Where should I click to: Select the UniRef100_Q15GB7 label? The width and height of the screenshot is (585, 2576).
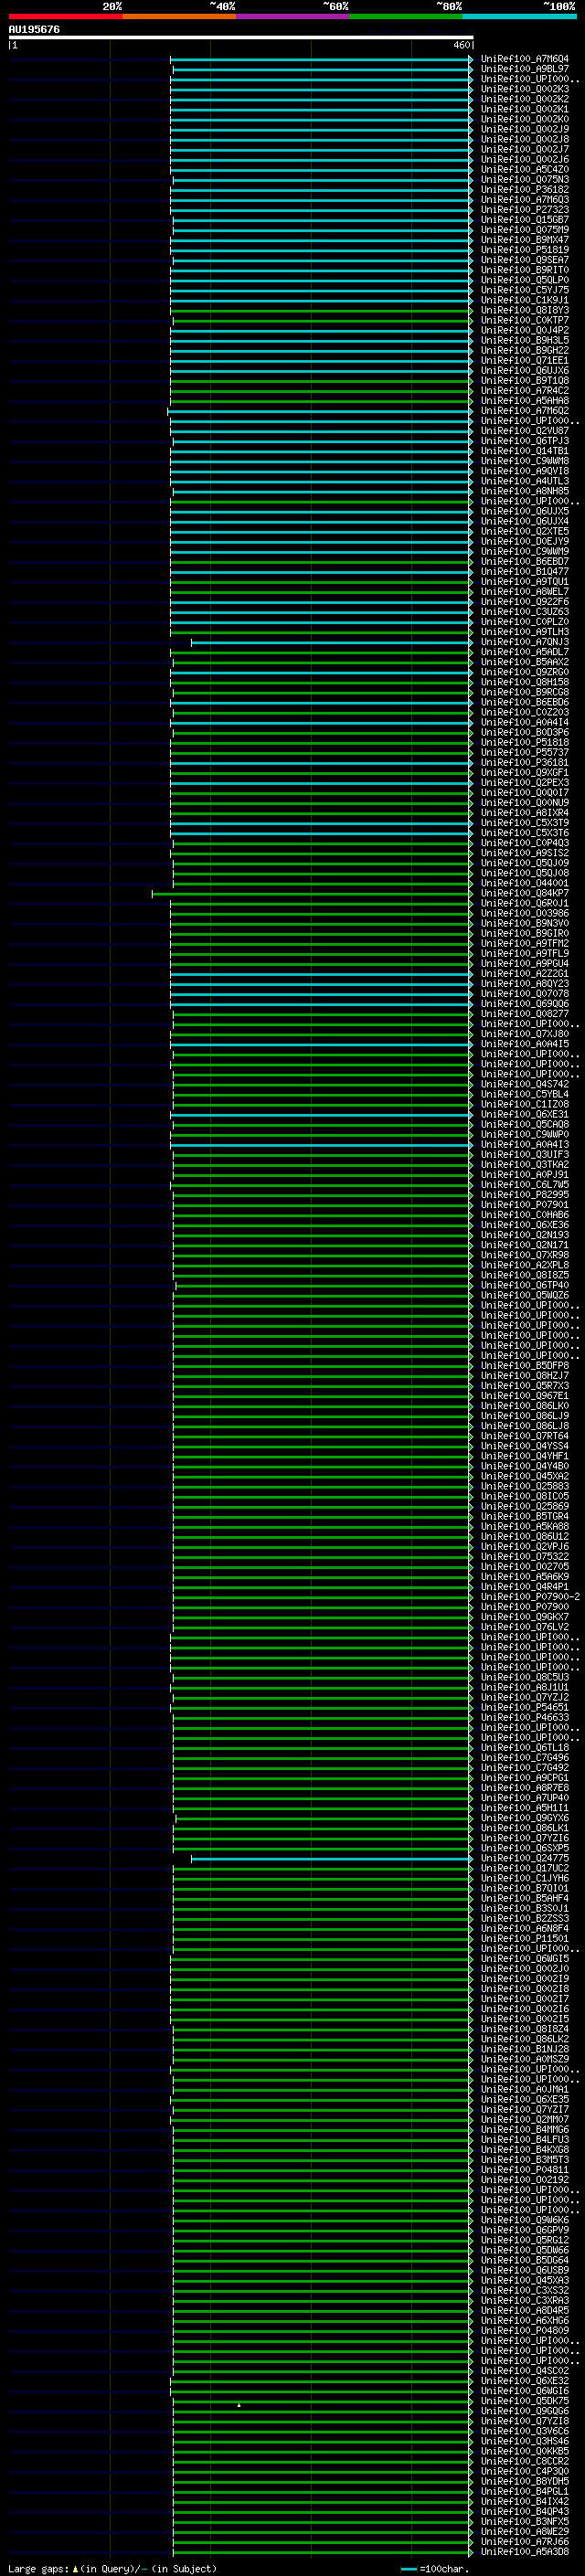(x=524, y=220)
